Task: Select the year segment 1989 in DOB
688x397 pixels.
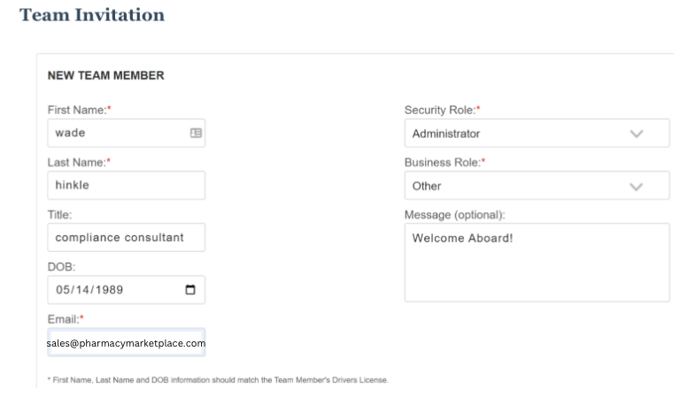Action: (x=109, y=290)
